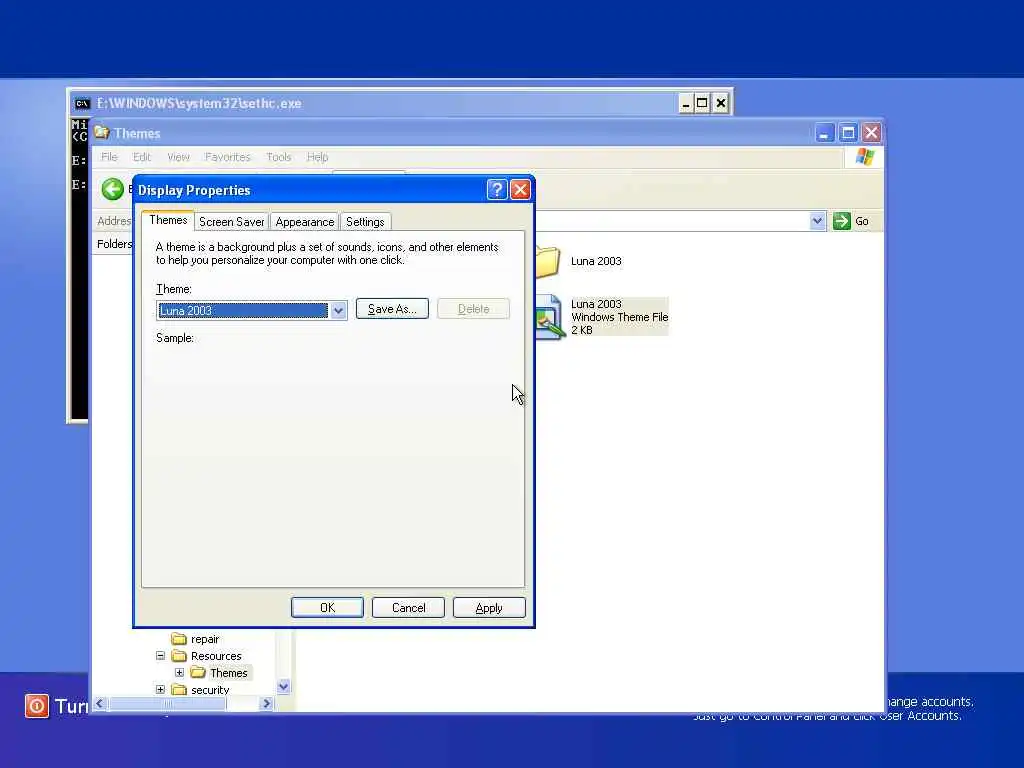Open the Luna 2003 folder icon

pyautogui.click(x=548, y=262)
